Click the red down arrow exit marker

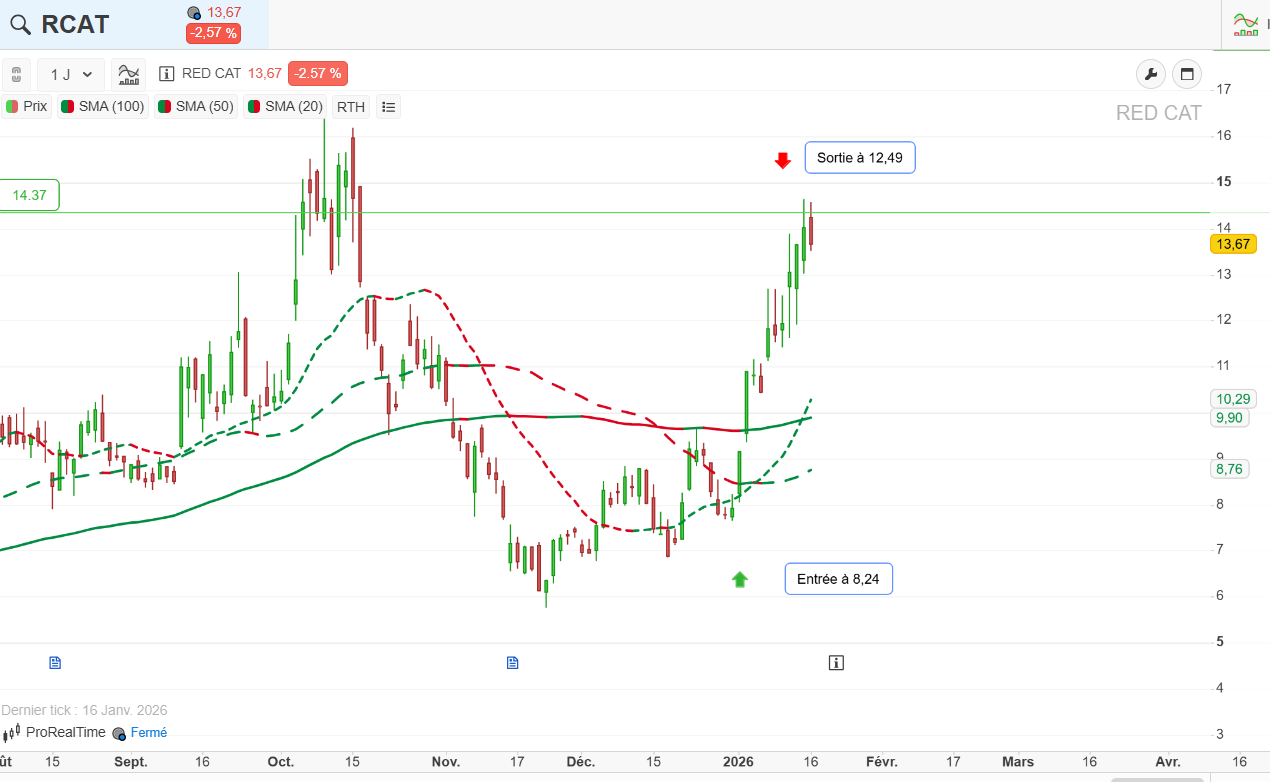pos(783,160)
